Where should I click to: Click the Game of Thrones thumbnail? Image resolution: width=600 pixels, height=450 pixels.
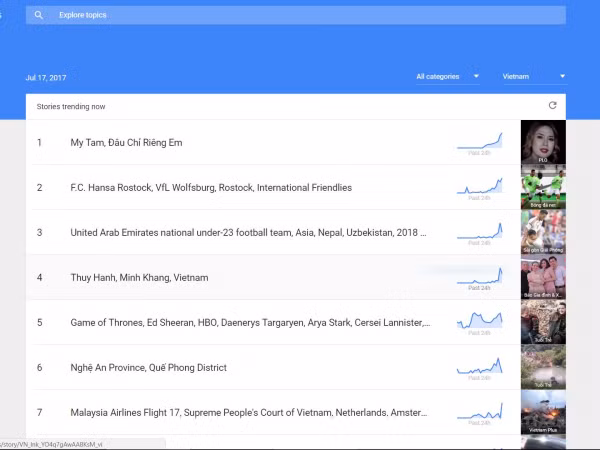click(x=543, y=322)
